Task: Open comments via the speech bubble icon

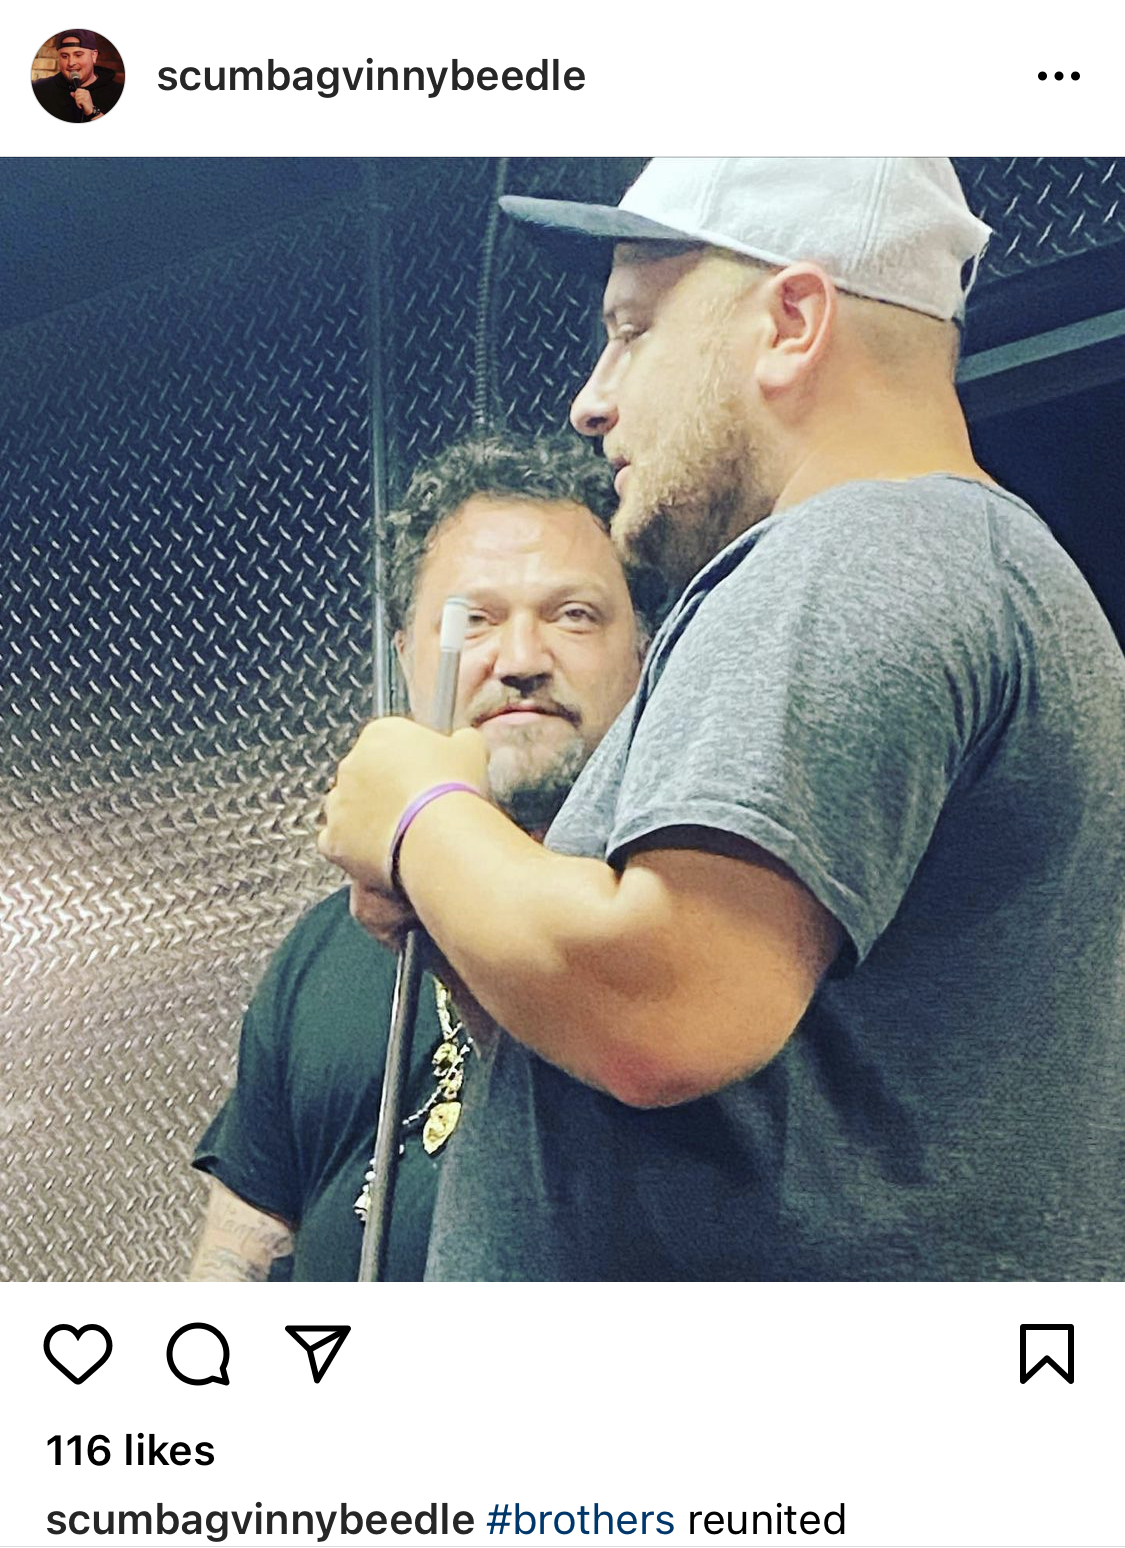Action: point(198,1353)
